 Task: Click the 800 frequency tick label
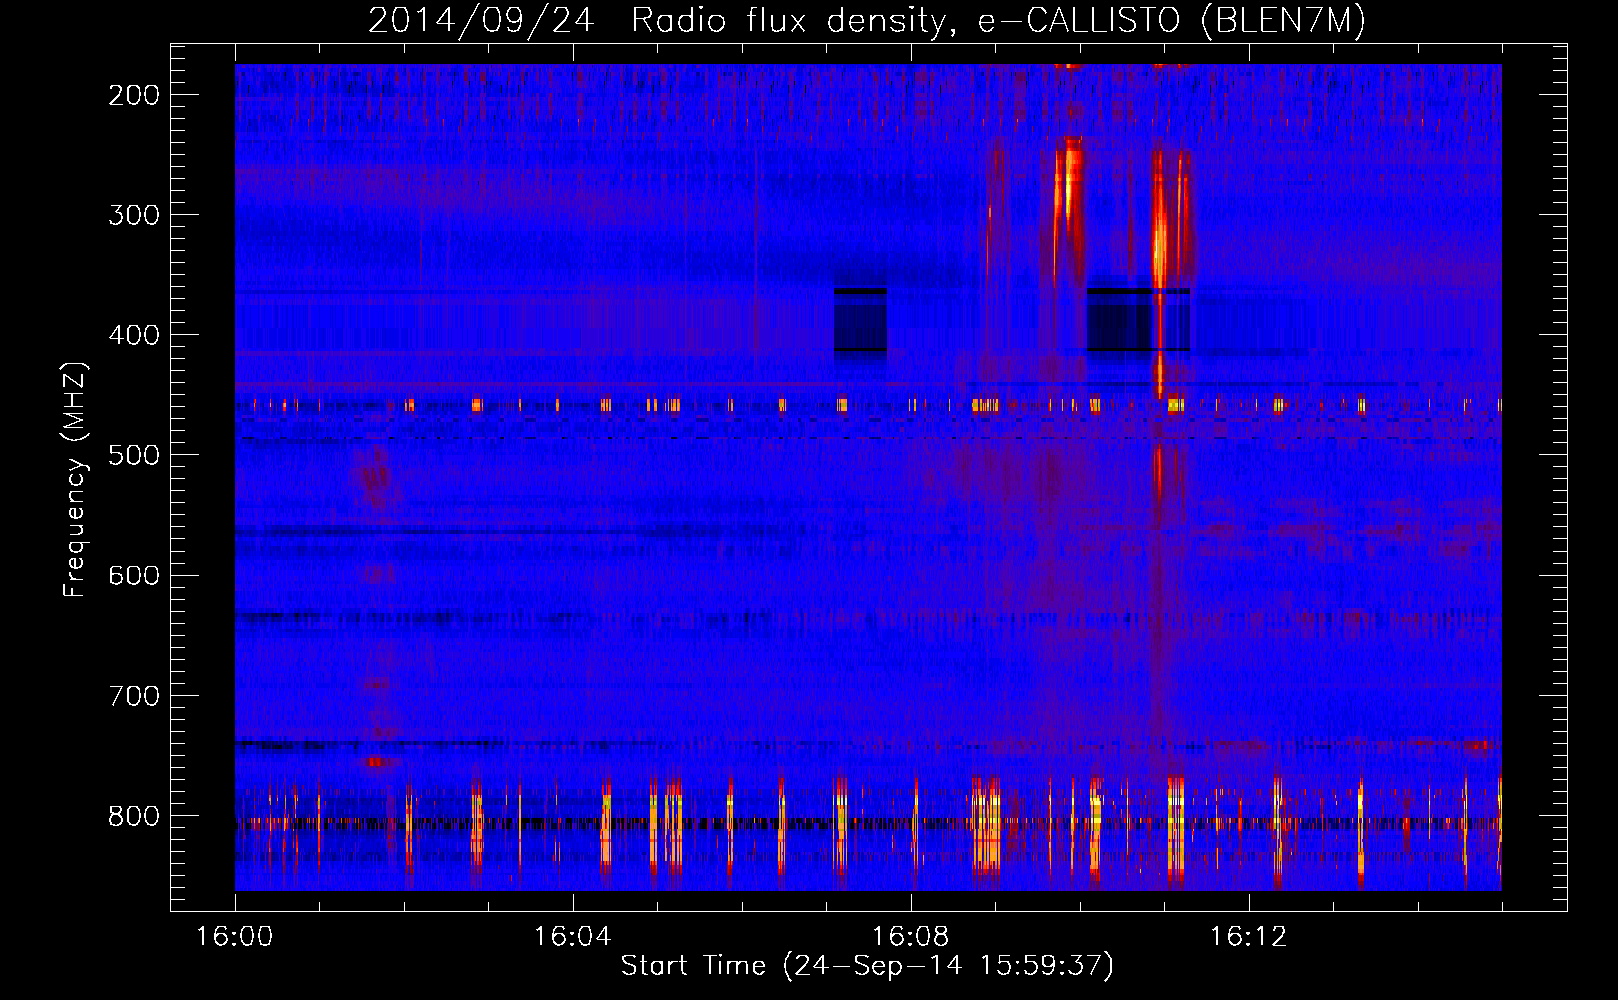(134, 815)
